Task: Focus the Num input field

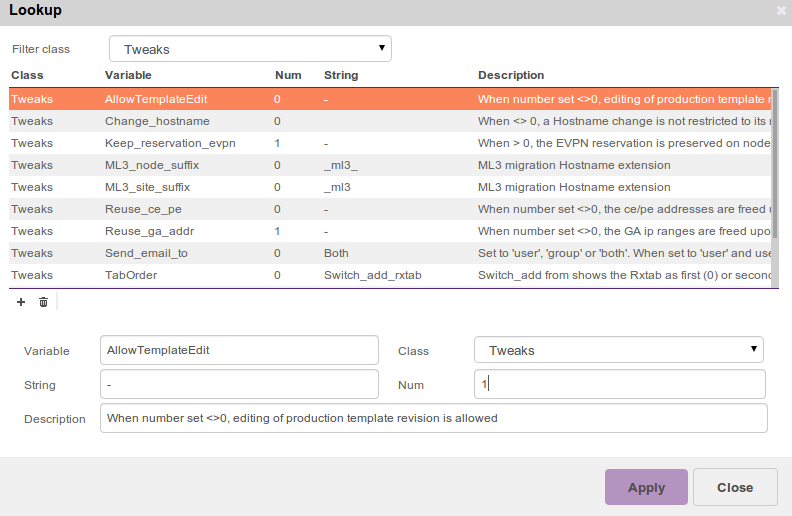Action: pos(619,385)
